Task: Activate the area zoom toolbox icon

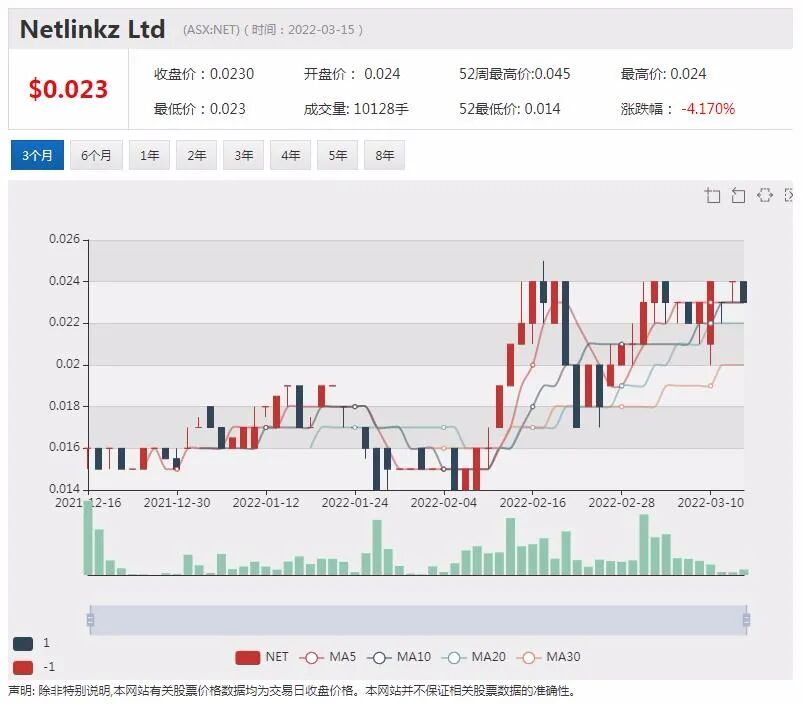Action: click(x=712, y=195)
